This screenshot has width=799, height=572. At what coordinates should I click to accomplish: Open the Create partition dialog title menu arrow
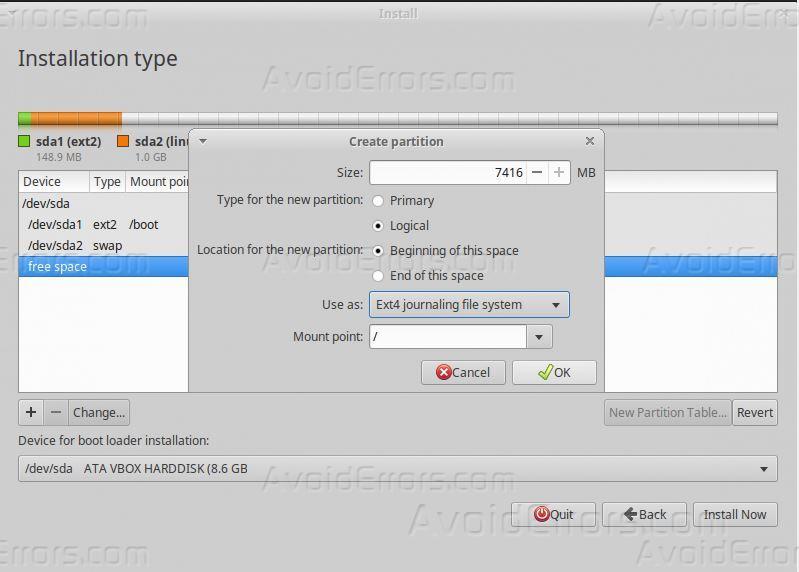(x=203, y=141)
